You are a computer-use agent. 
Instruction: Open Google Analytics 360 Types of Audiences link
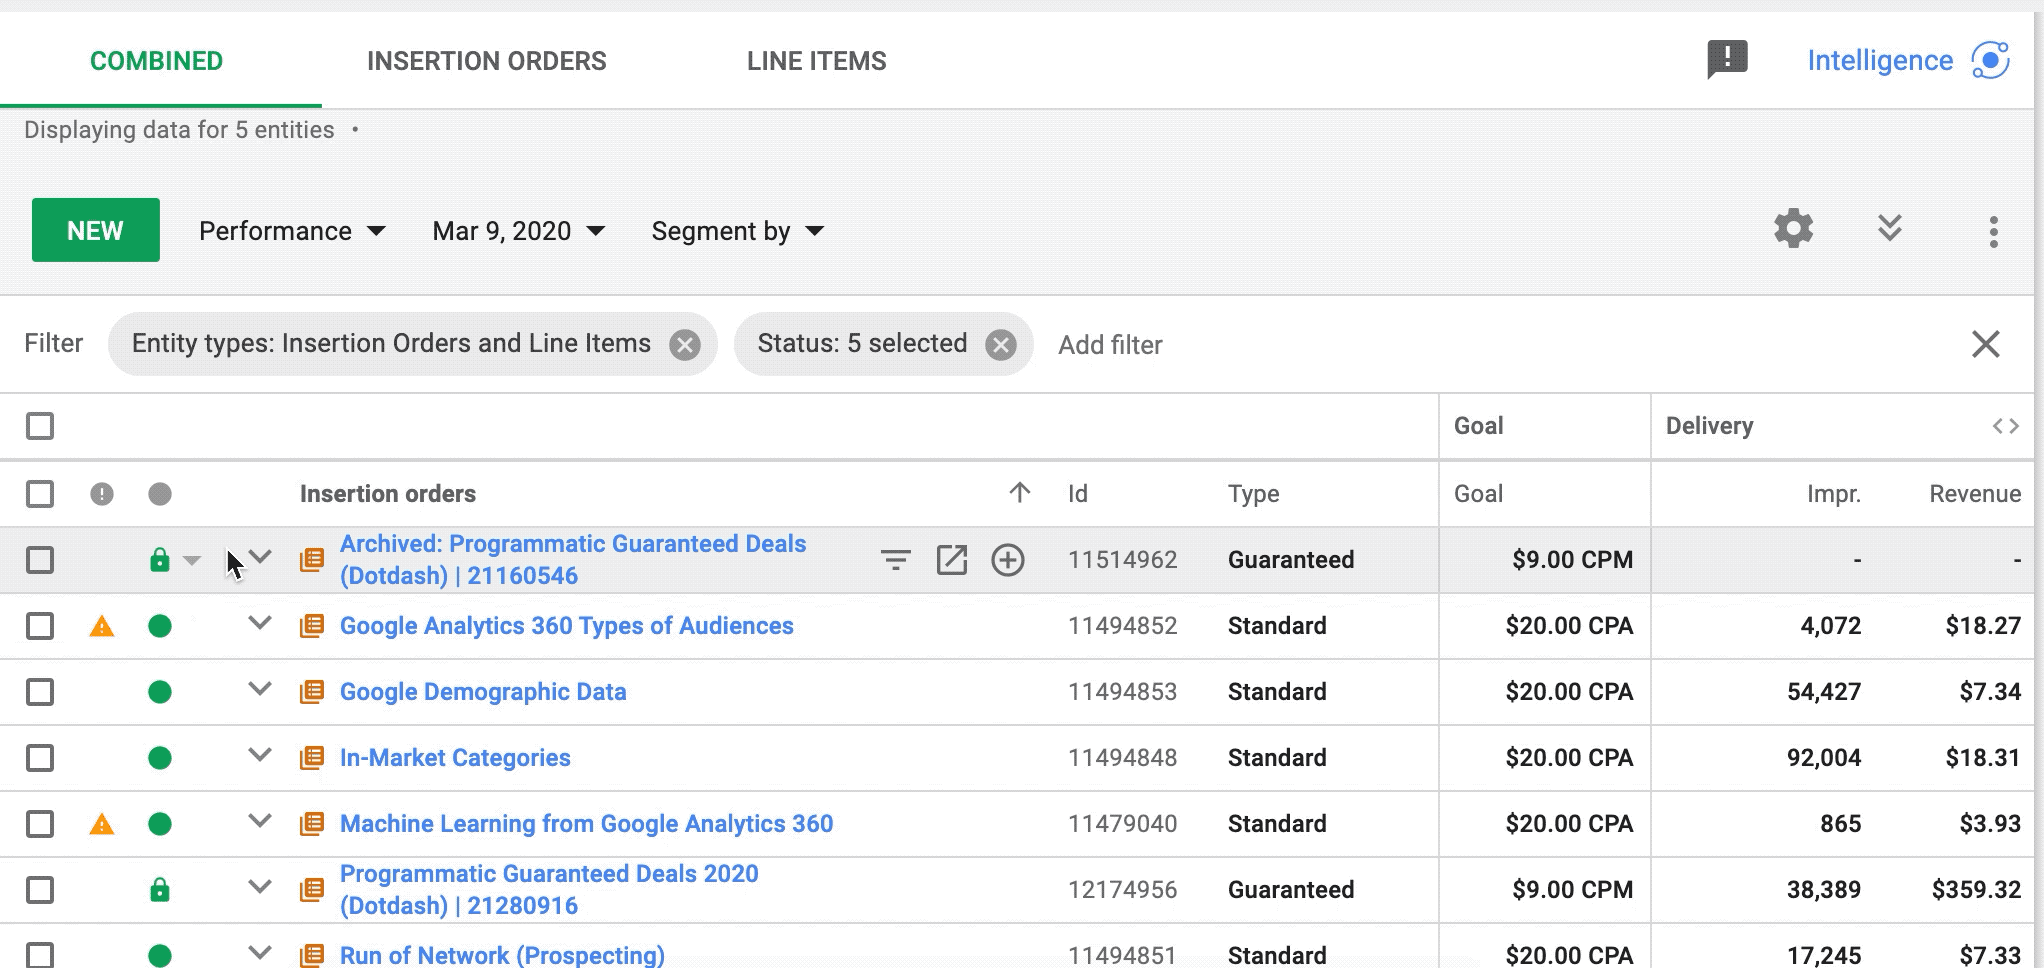(x=566, y=626)
